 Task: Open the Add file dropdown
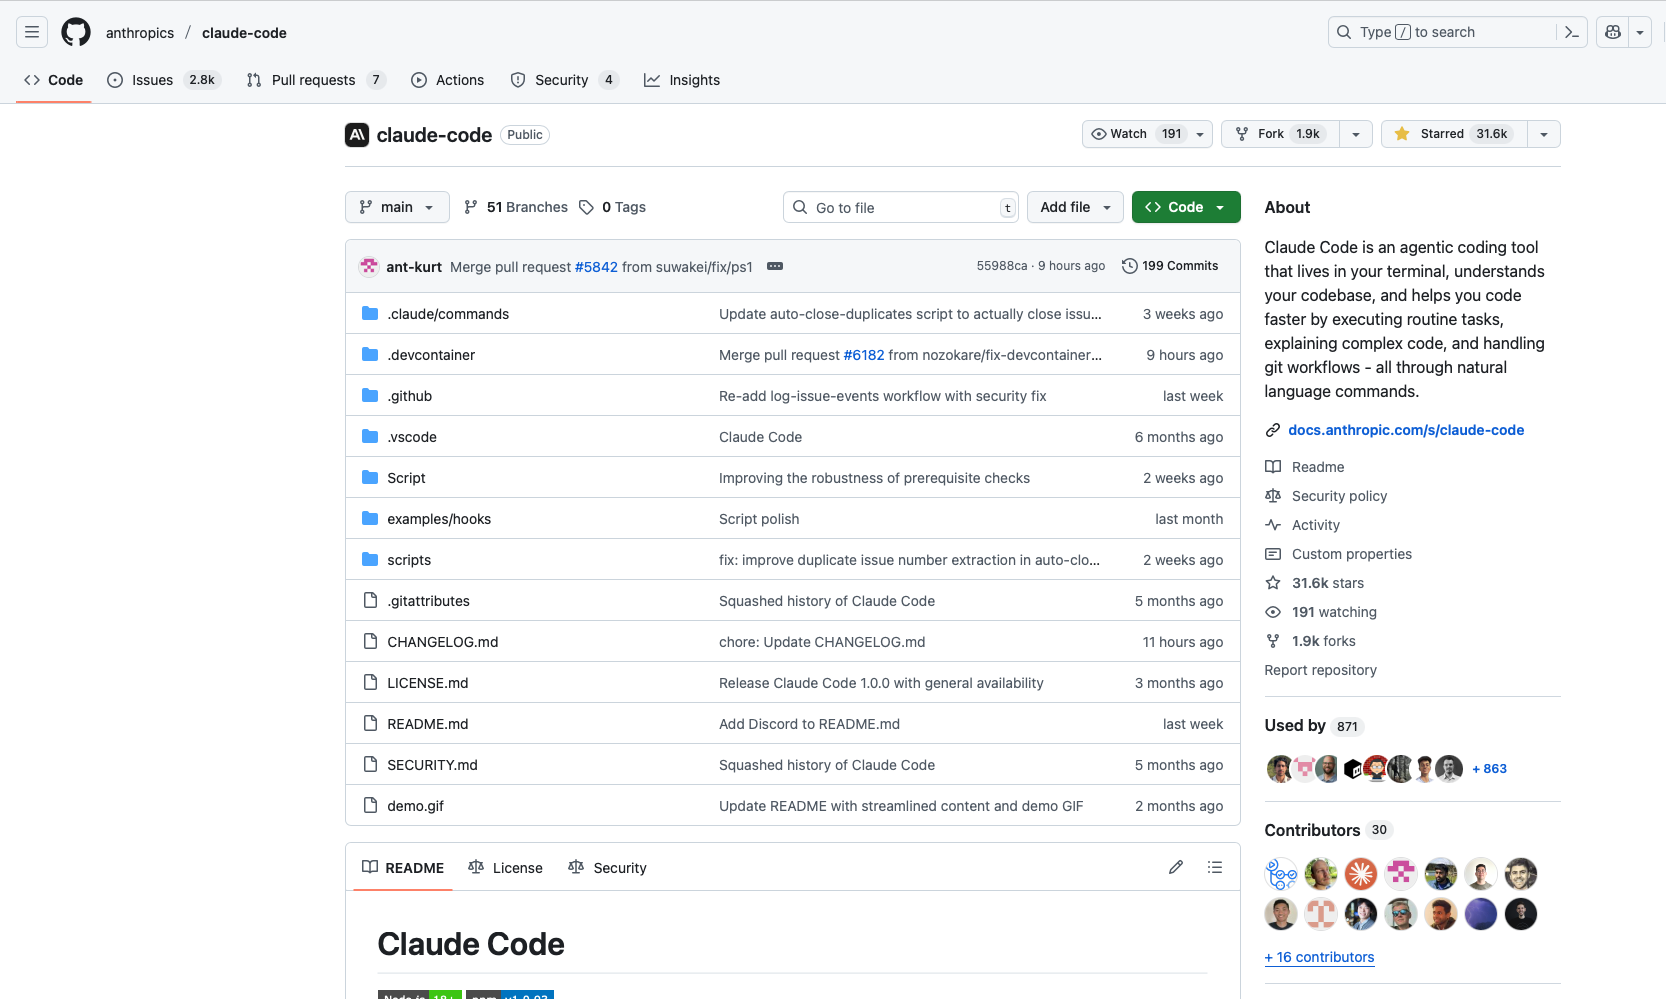pyautogui.click(x=1075, y=207)
